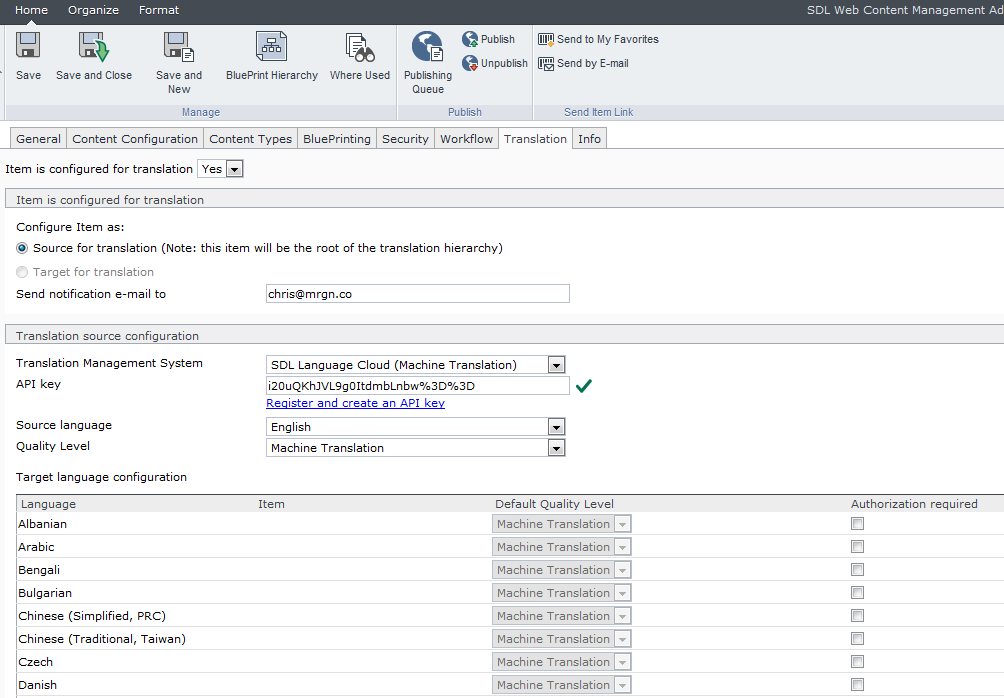The width and height of the screenshot is (1004, 698).
Task: Click Register and create an API key link
Action: click(x=355, y=403)
